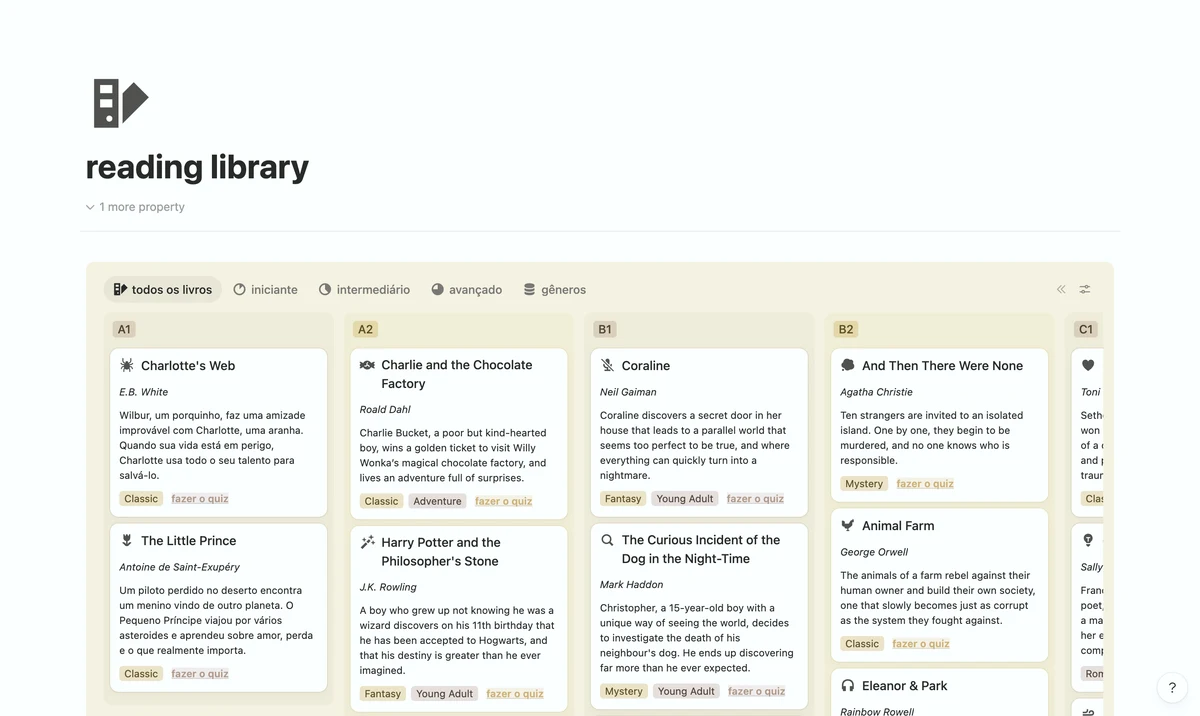Switch to the todos os livros tab
Image resolution: width=1200 pixels, height=716 pixels.
162,290
